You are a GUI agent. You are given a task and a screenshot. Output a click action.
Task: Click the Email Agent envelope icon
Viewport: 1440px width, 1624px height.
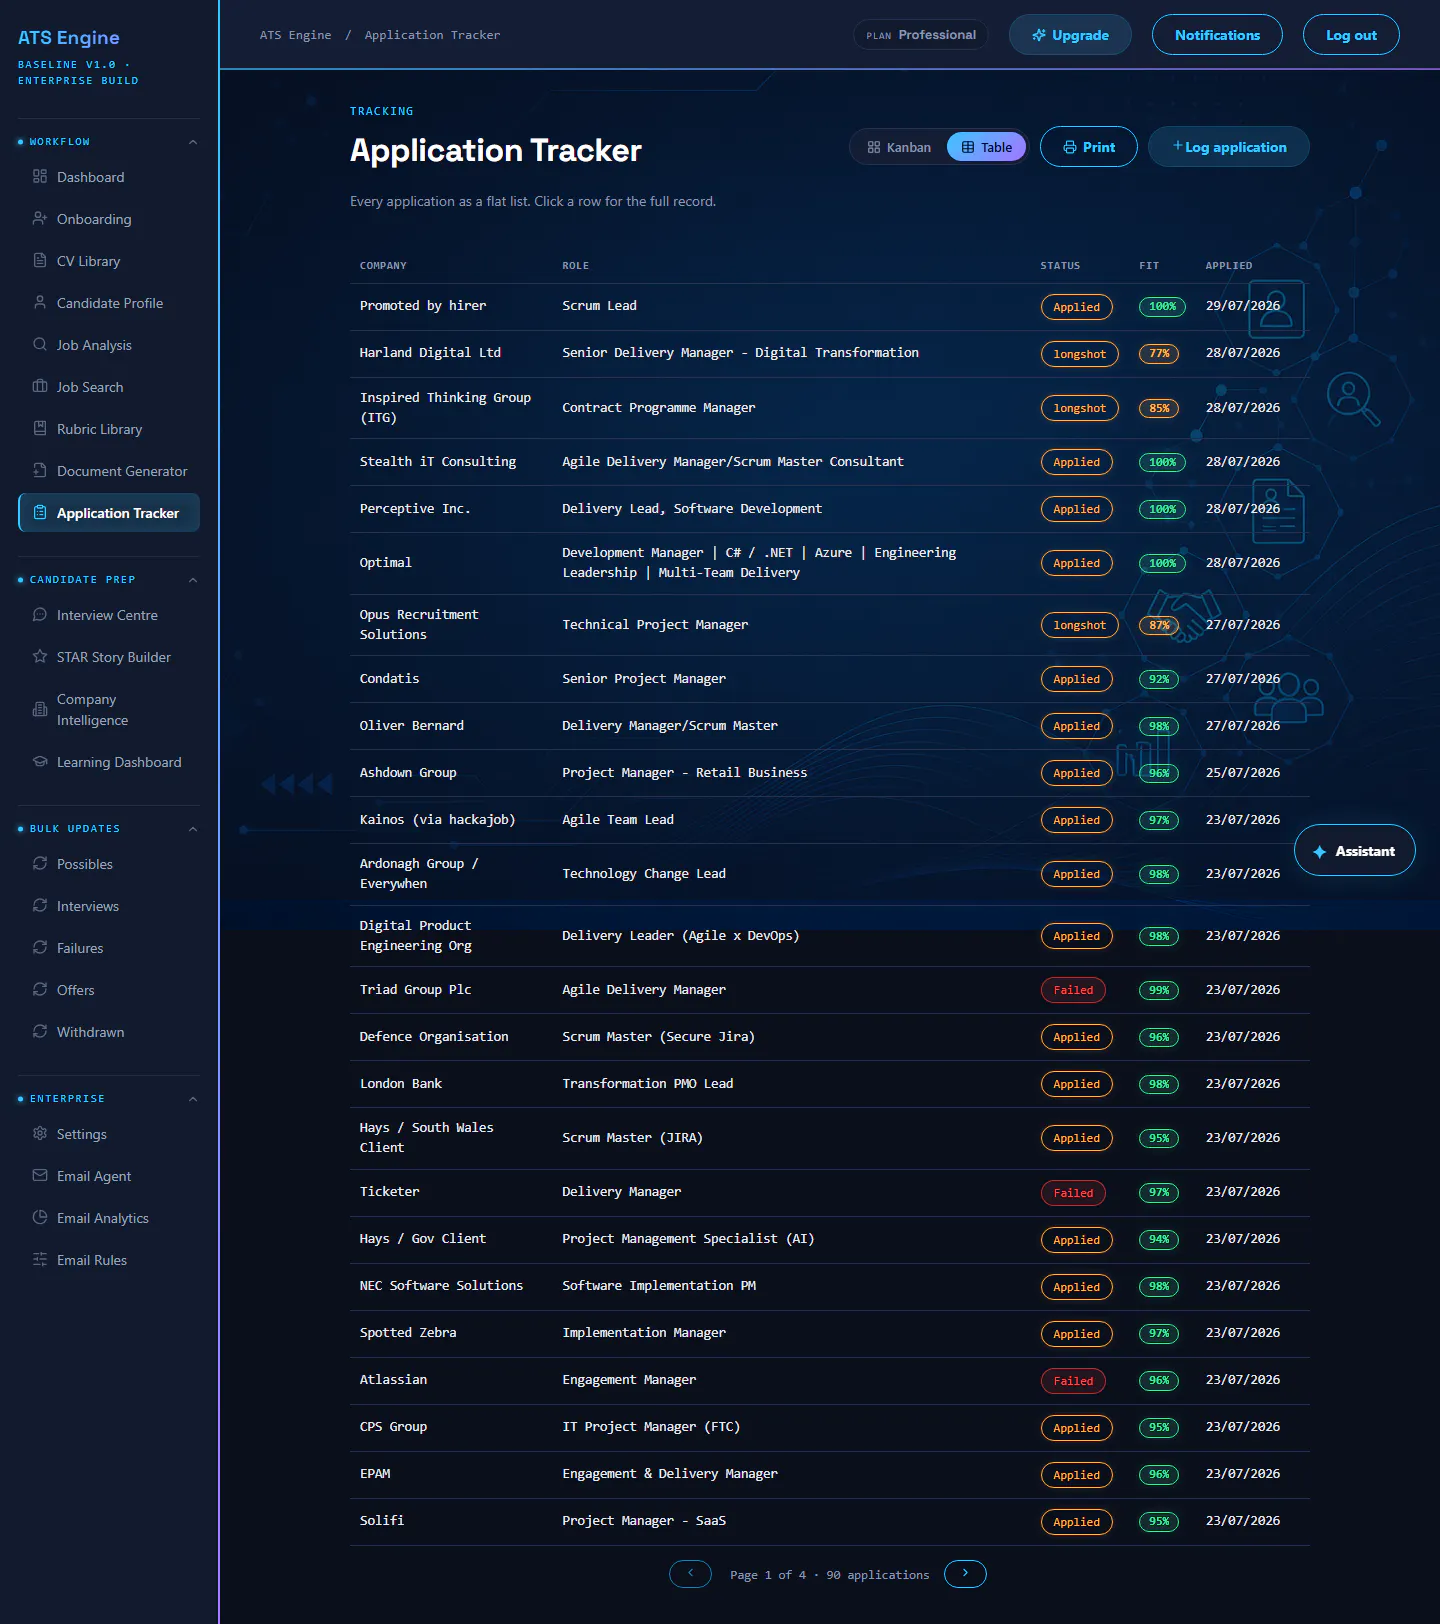coord(40,1176)
